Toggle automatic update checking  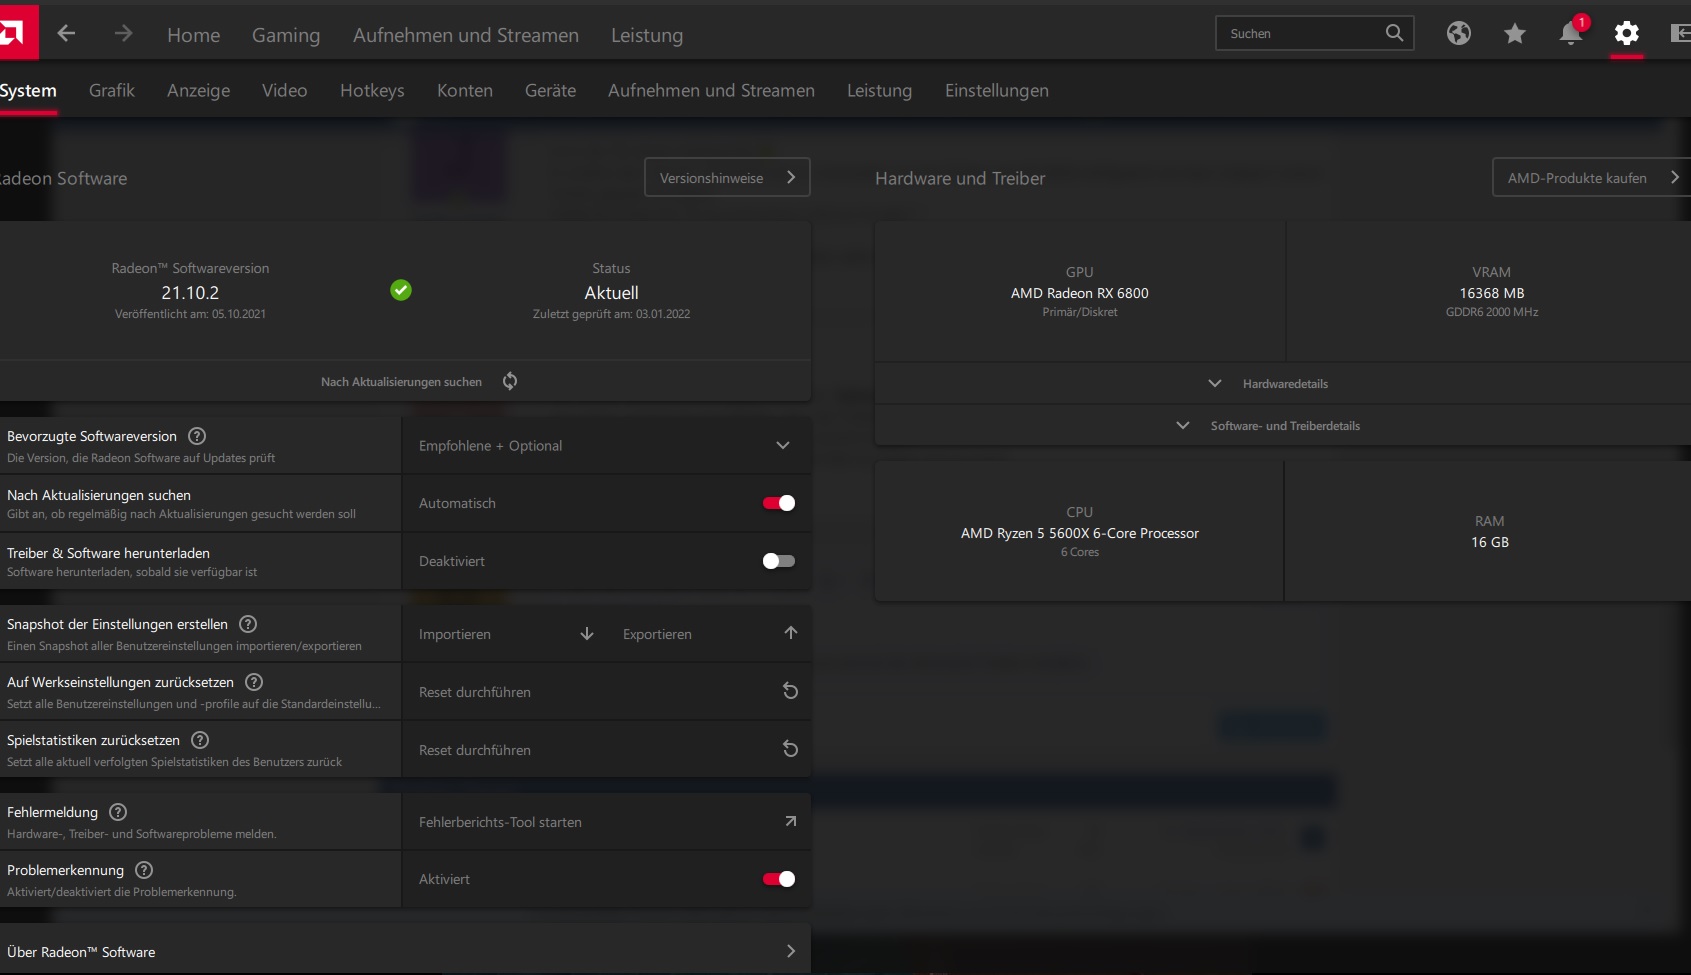(779, 503)
